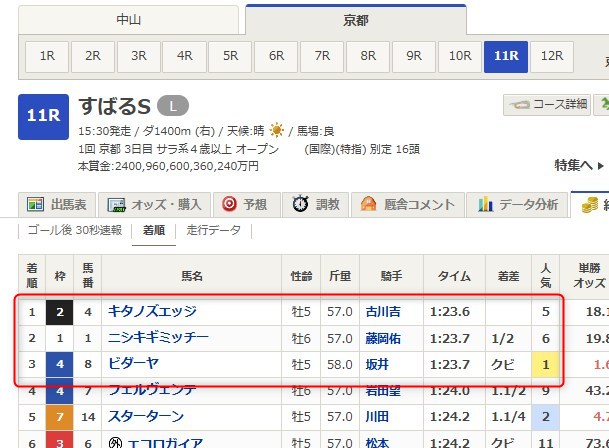Open the 厩舎コメント tab
This screenshot has height=448, width=609.
tap(408, 204)
